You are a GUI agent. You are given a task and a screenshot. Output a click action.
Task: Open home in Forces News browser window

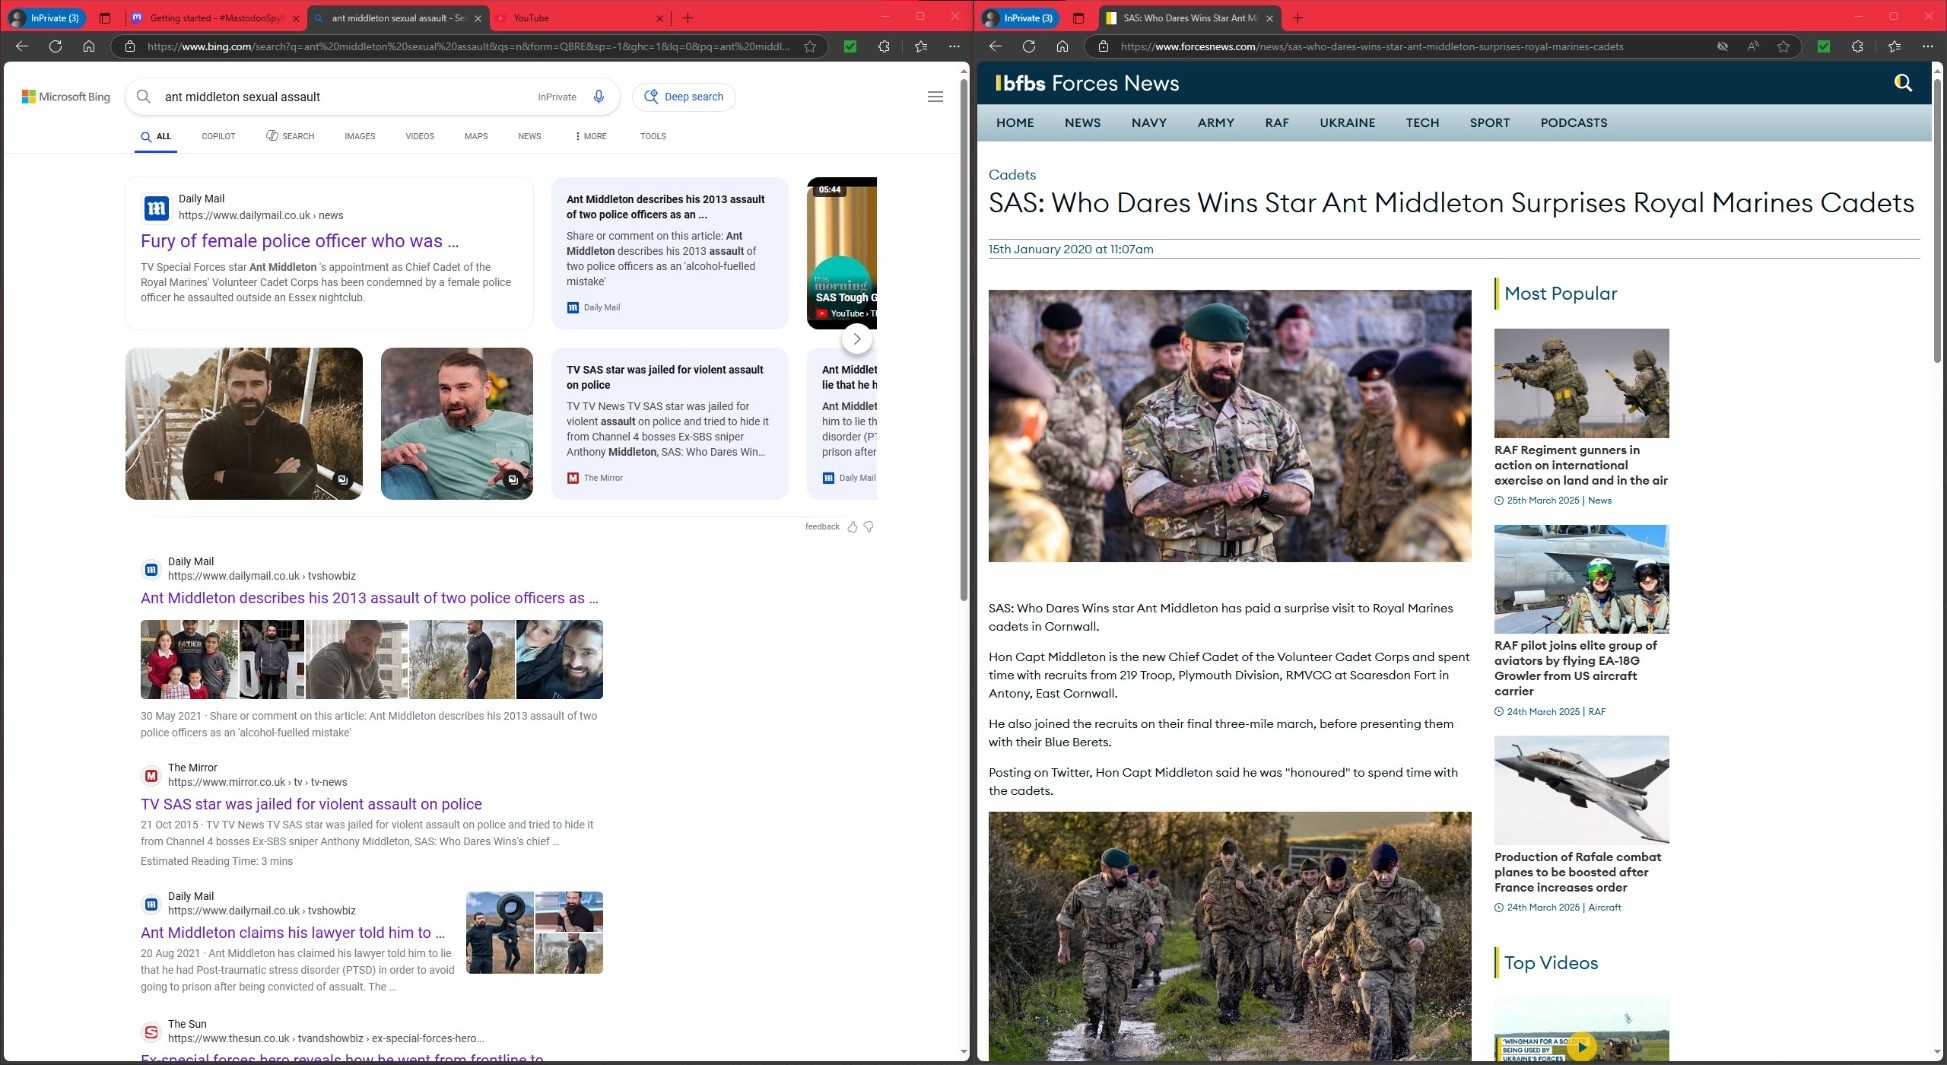coord(1062,46)
